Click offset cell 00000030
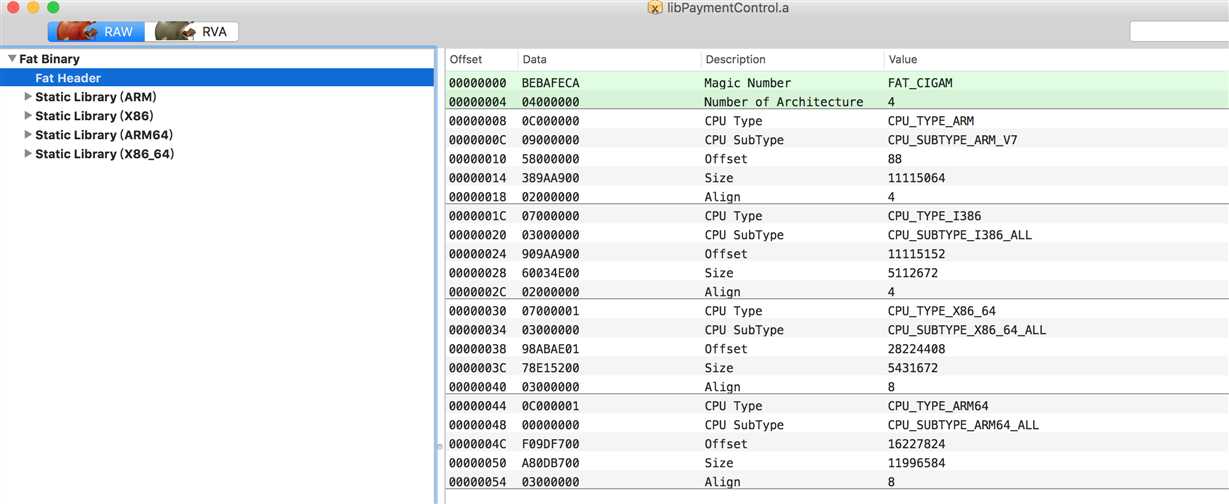This screenshot has height=504, width=1229. (x=477, y=311)
